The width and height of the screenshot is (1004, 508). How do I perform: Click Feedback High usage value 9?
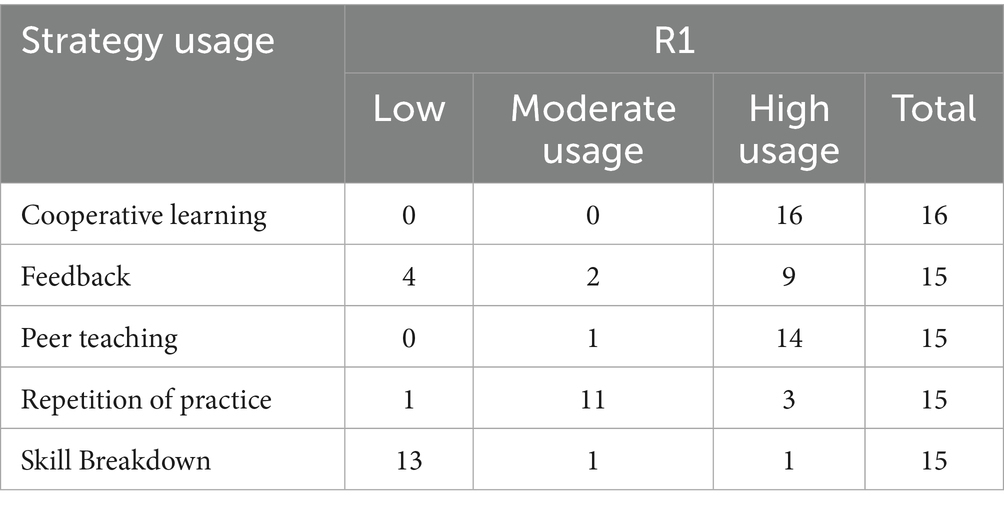click(x=789, y=276)
